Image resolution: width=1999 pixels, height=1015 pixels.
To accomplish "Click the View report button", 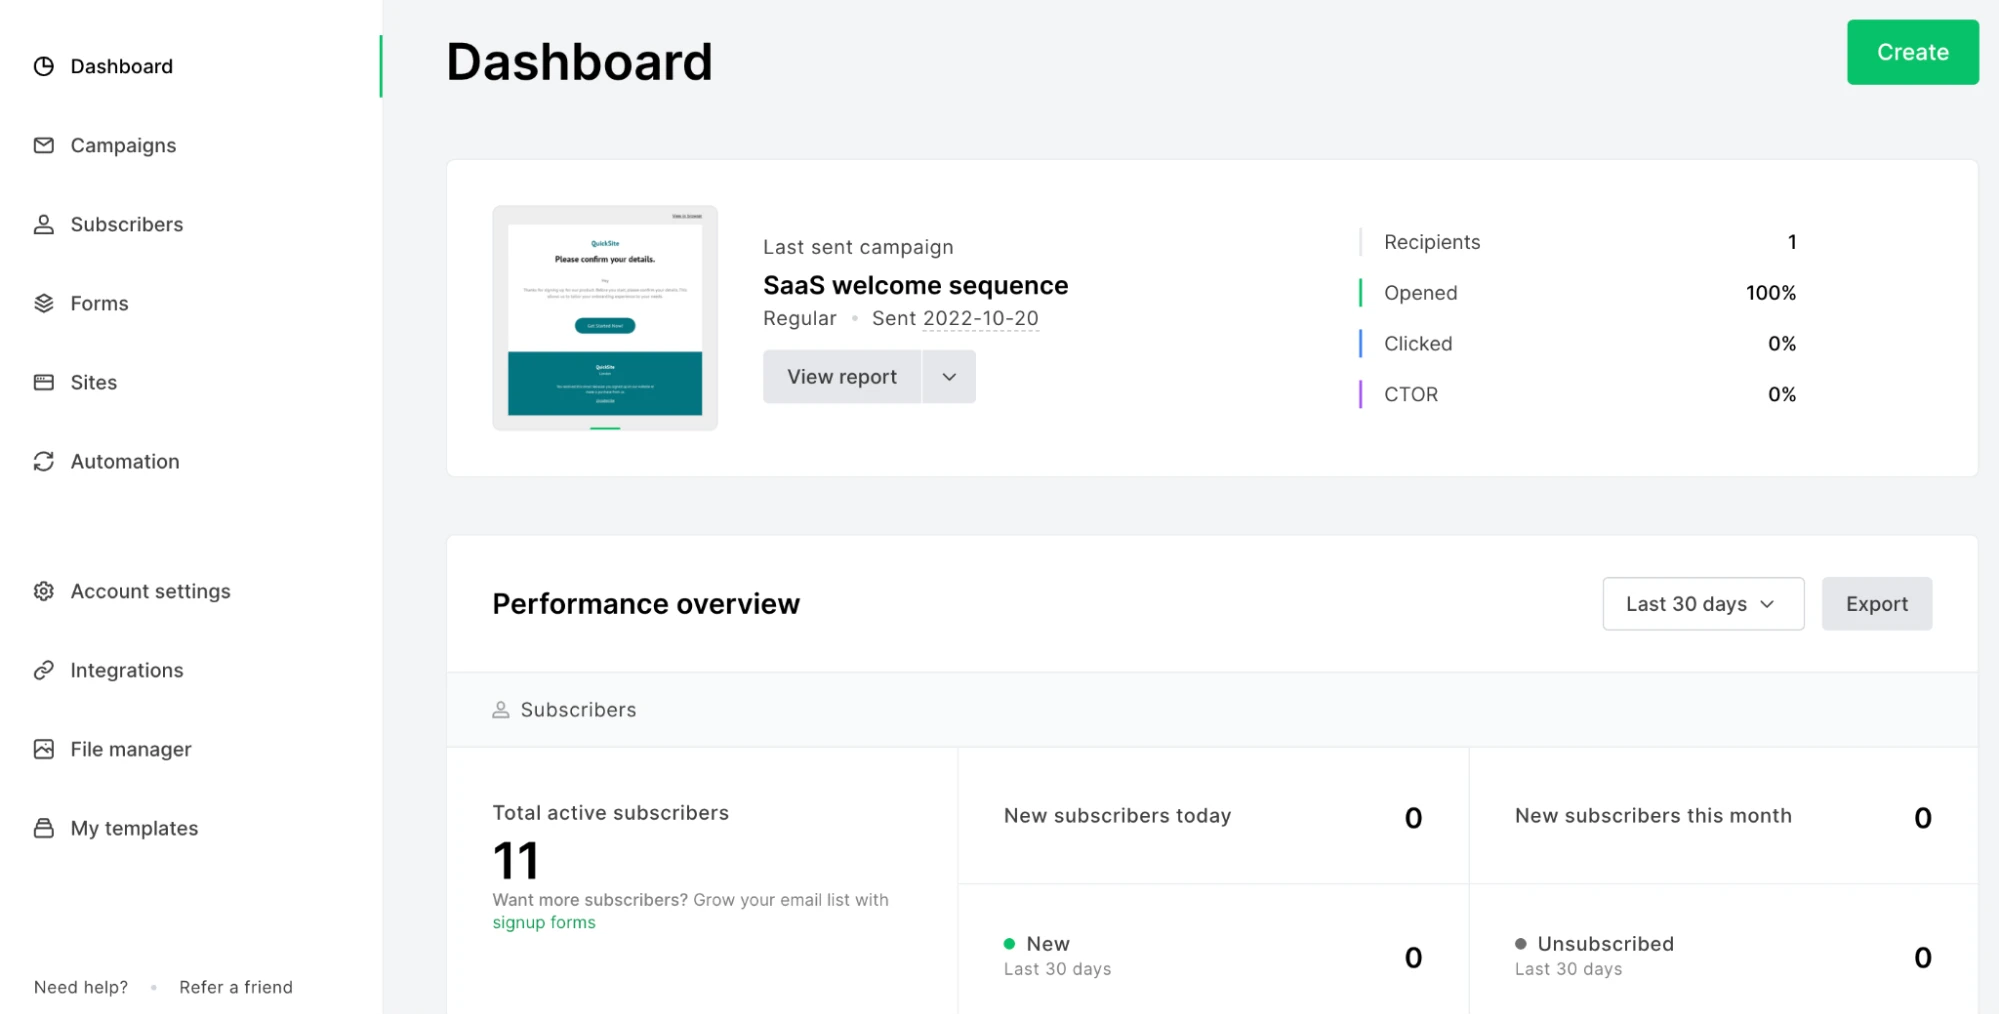I will point(841,377).
